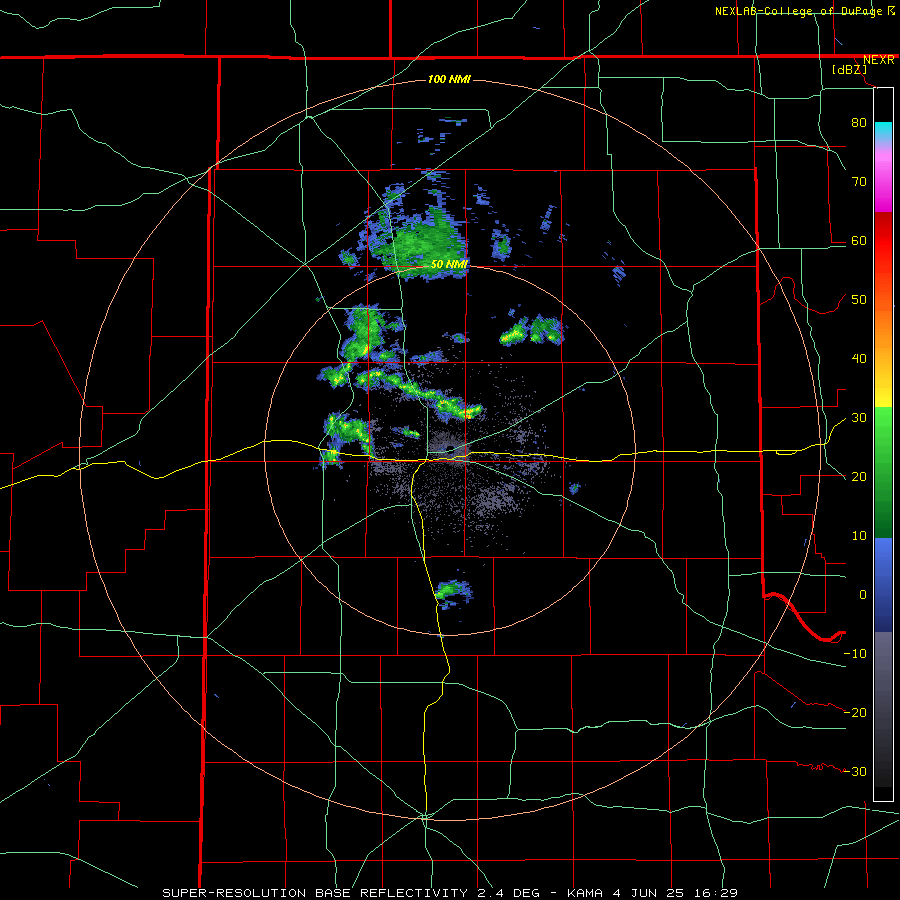Click the 0 value on the dBZ scale
This screenshot has width=900, height=900.
point(863,595)
